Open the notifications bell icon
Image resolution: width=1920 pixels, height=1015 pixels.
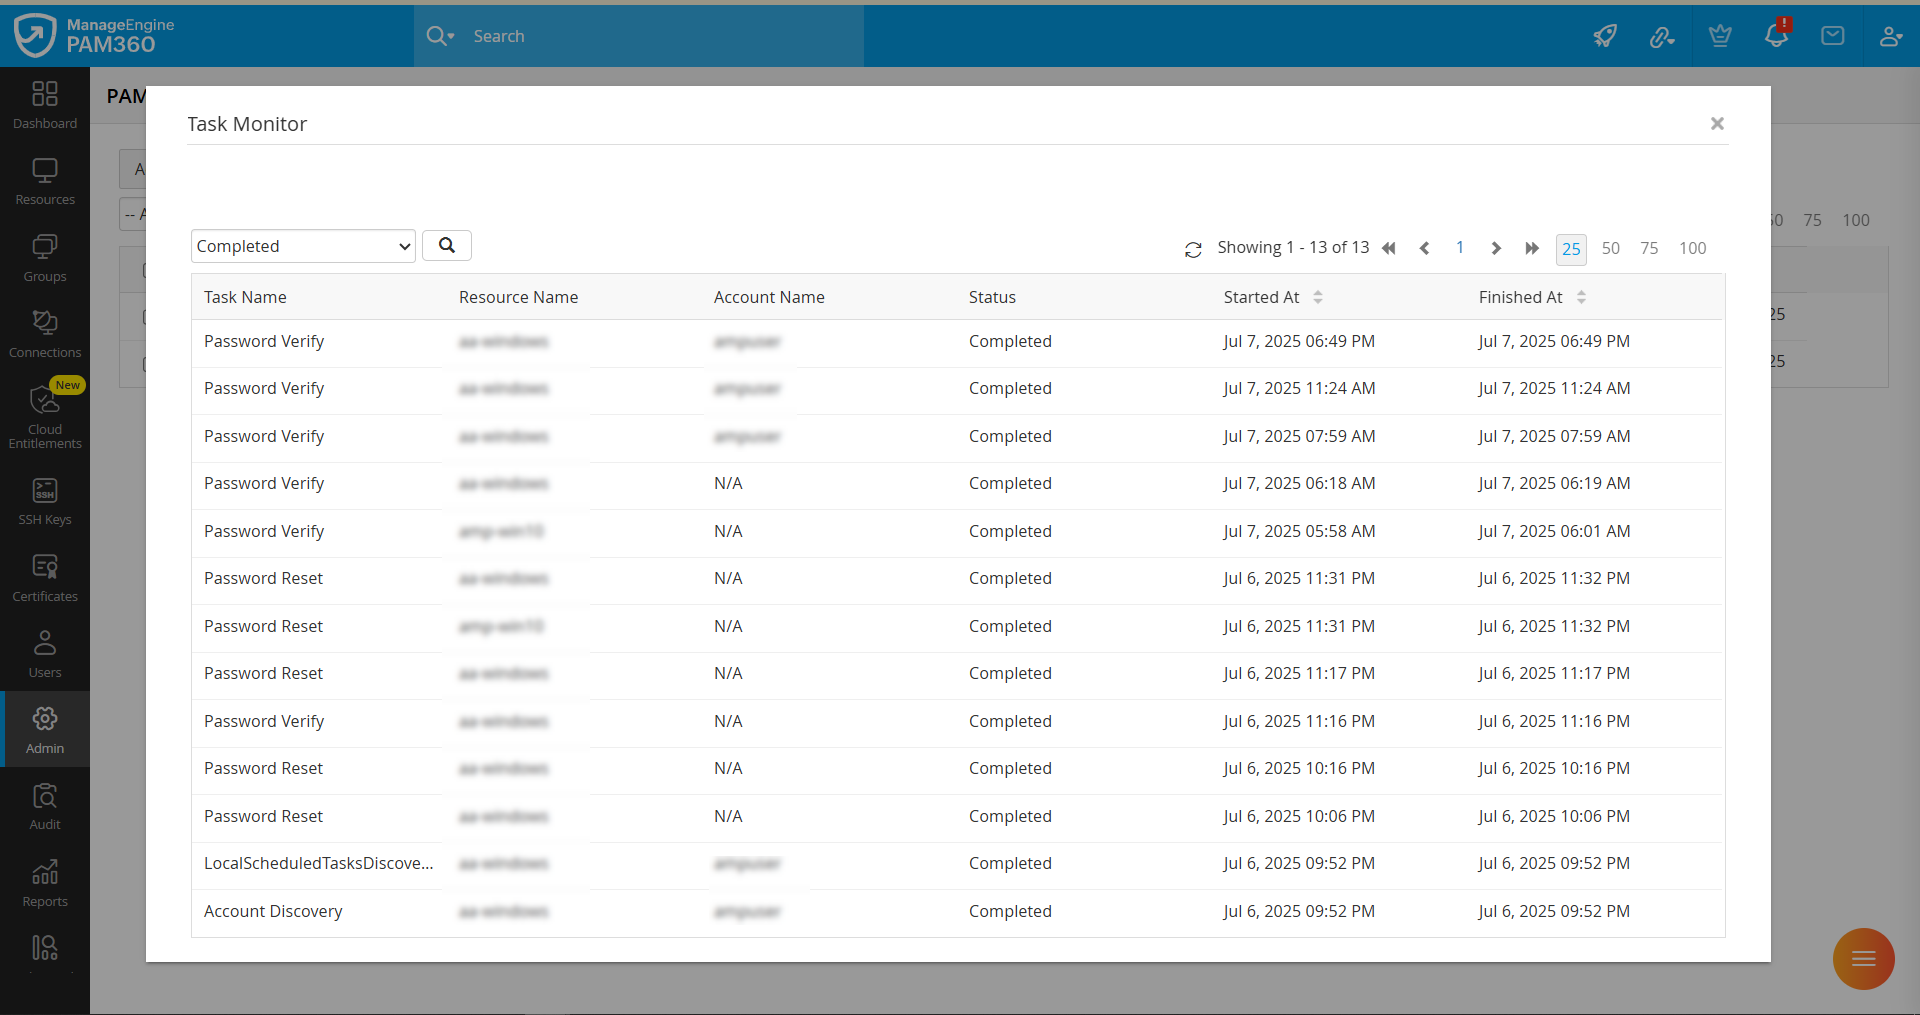[x=1776, y=35]
